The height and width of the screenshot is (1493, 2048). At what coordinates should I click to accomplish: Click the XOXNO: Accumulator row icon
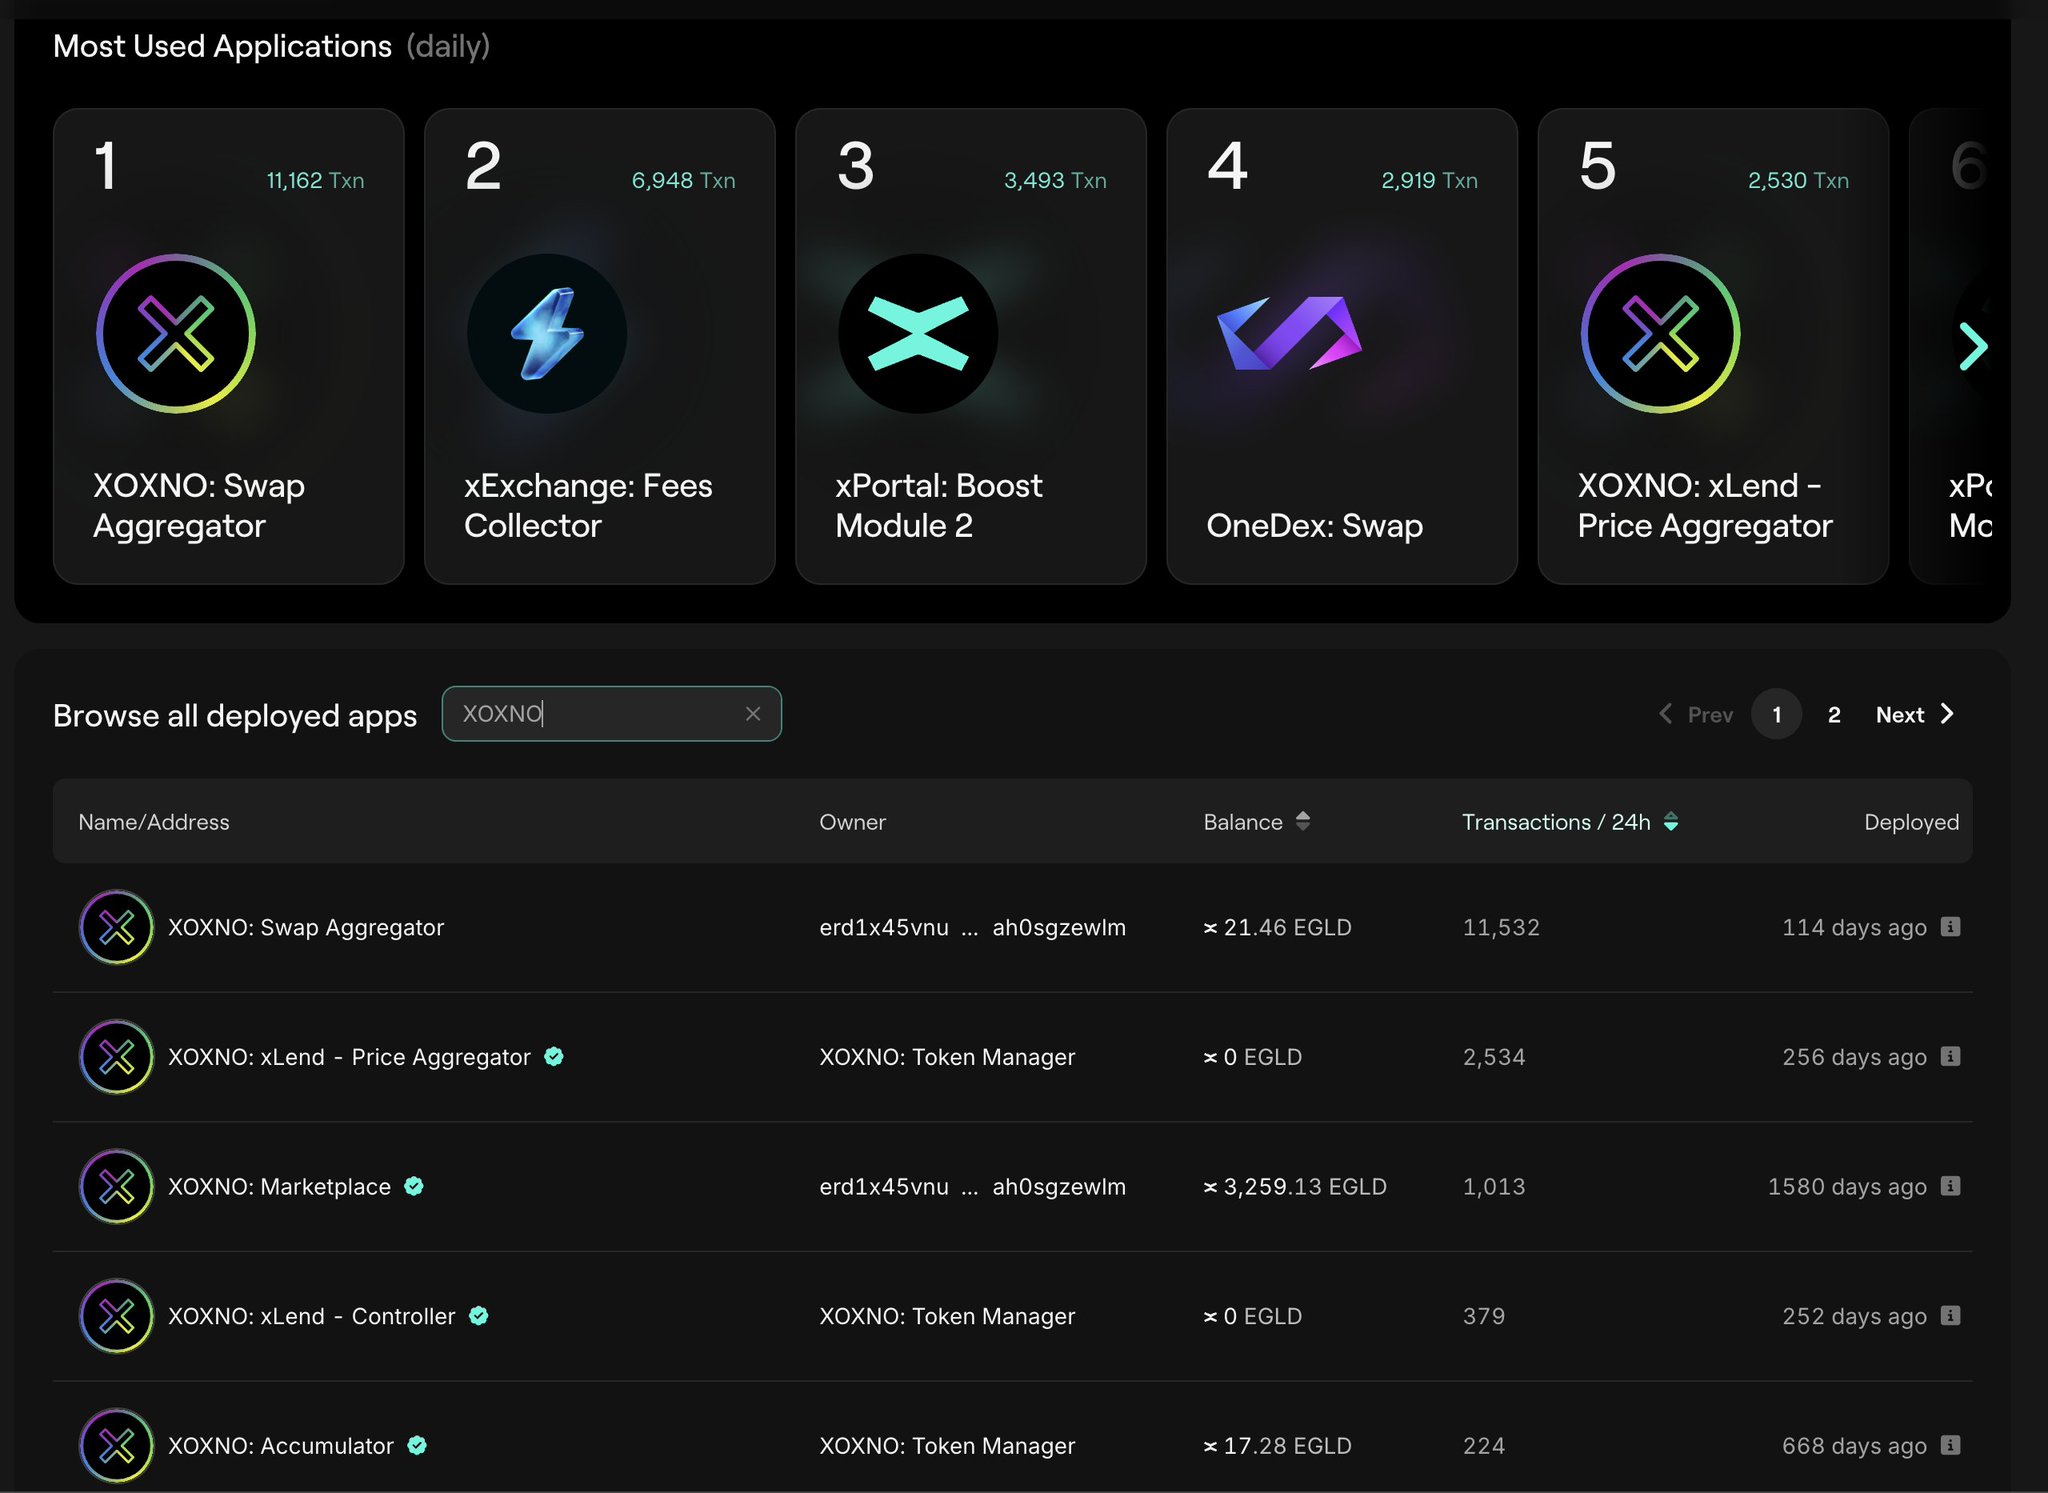pyautogui.click(x=116, y=1445)
